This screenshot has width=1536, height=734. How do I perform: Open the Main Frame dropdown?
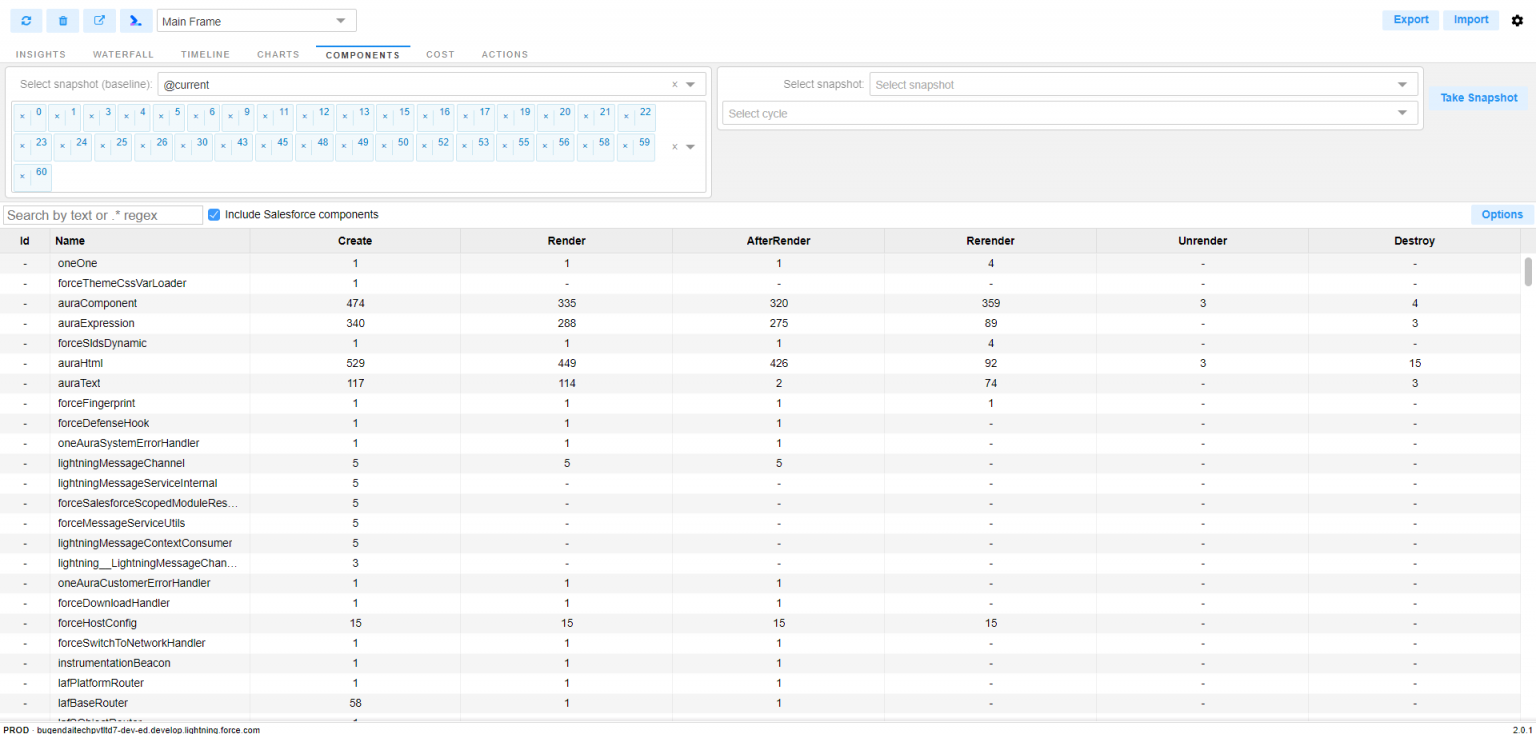coord(255,20)
